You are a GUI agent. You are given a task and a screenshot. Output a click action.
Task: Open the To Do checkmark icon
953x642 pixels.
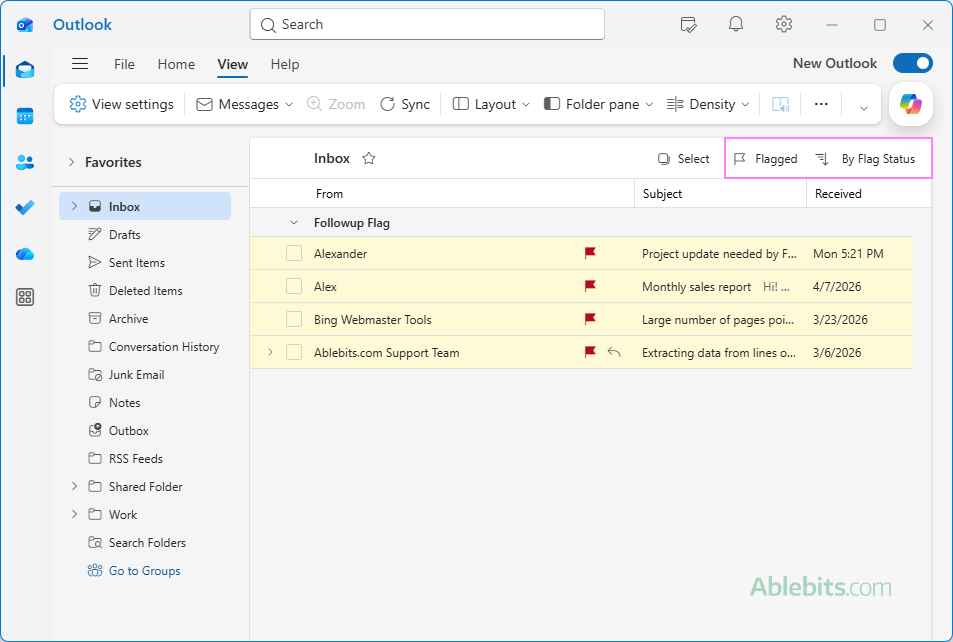tap(25, 208)
